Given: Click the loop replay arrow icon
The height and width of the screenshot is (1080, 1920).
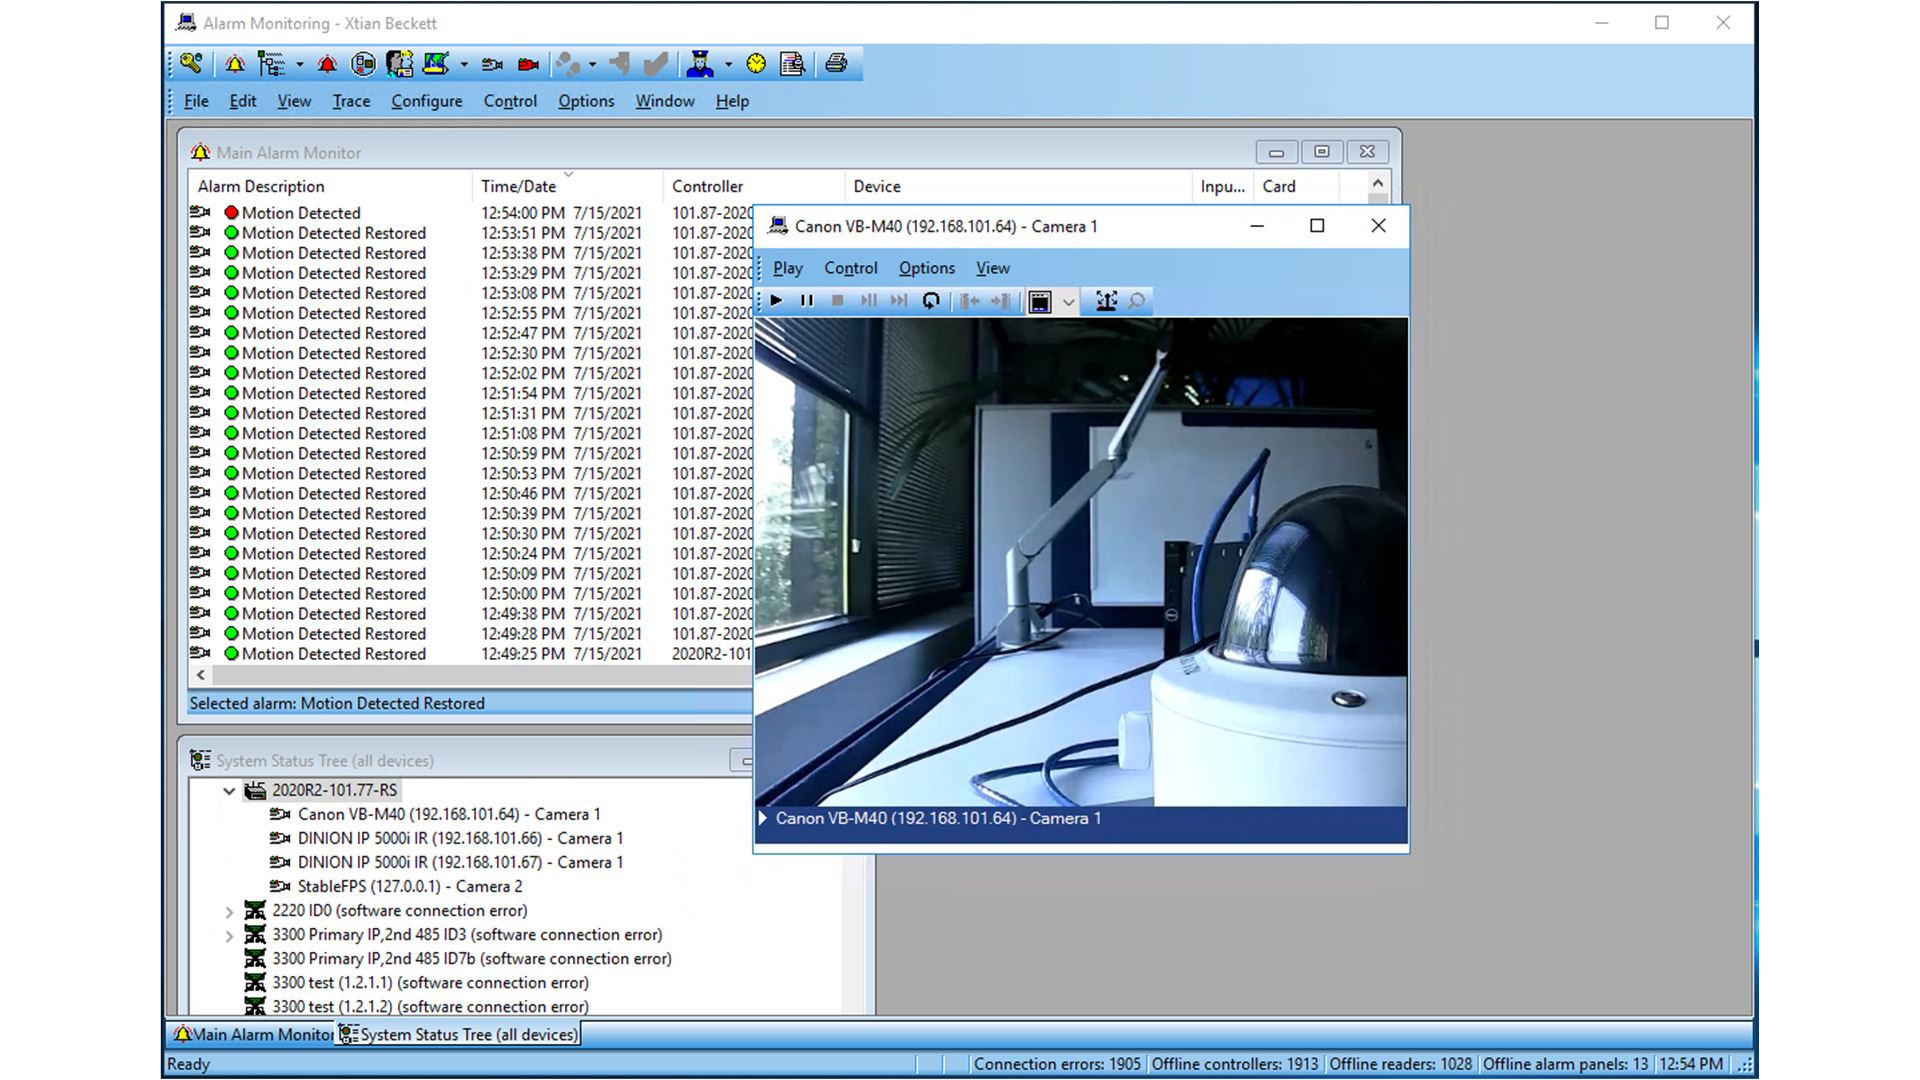Looking at the screenshot, I should click(931, 301).
